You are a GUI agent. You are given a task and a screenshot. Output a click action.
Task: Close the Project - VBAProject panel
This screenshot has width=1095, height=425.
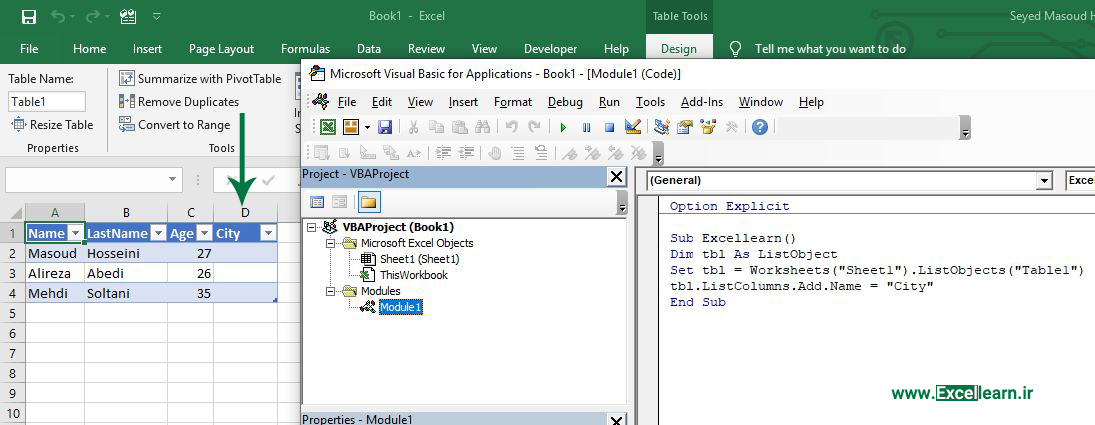point(617,177)
